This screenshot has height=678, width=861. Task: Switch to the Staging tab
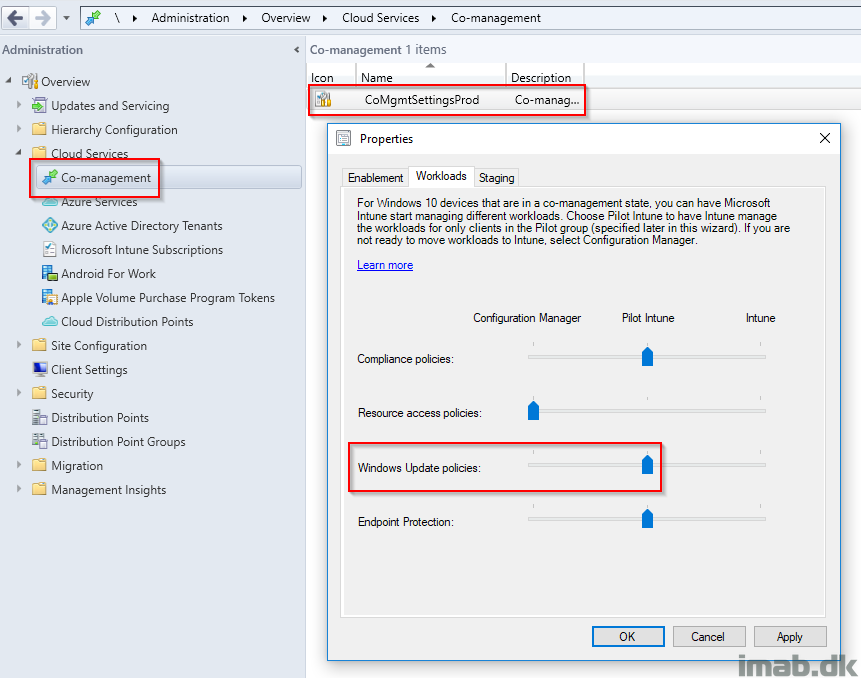(496, 178)
